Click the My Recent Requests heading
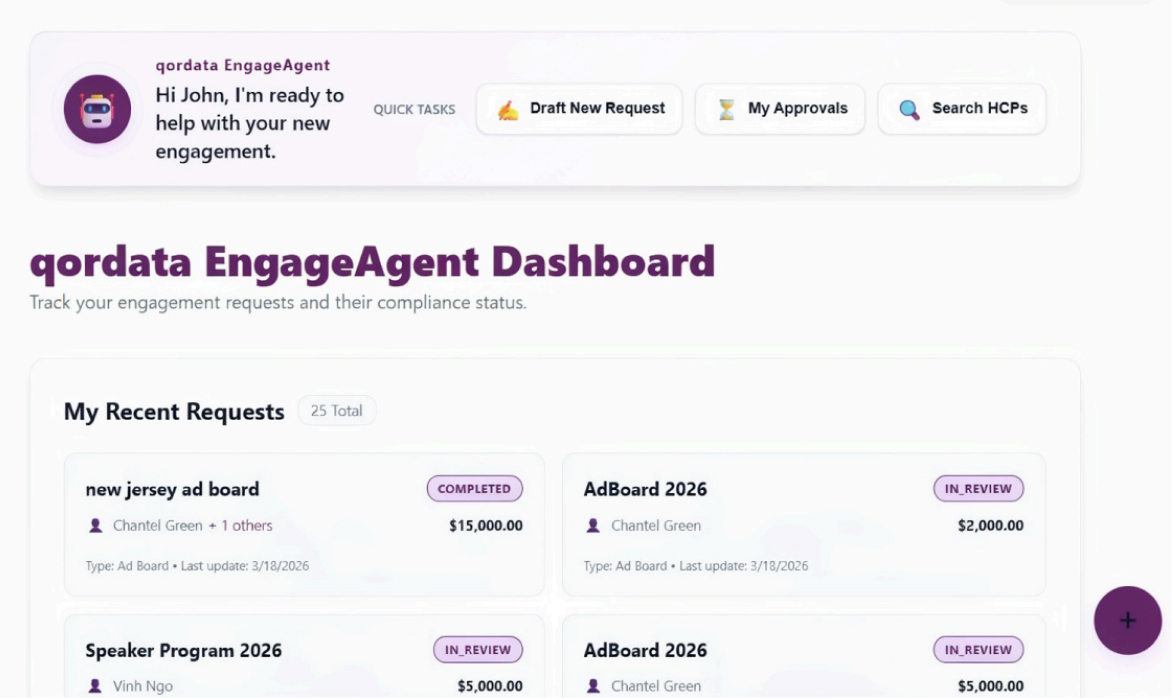The height and width of the screenshot is (698, 1172). click(x=174, y=412)
